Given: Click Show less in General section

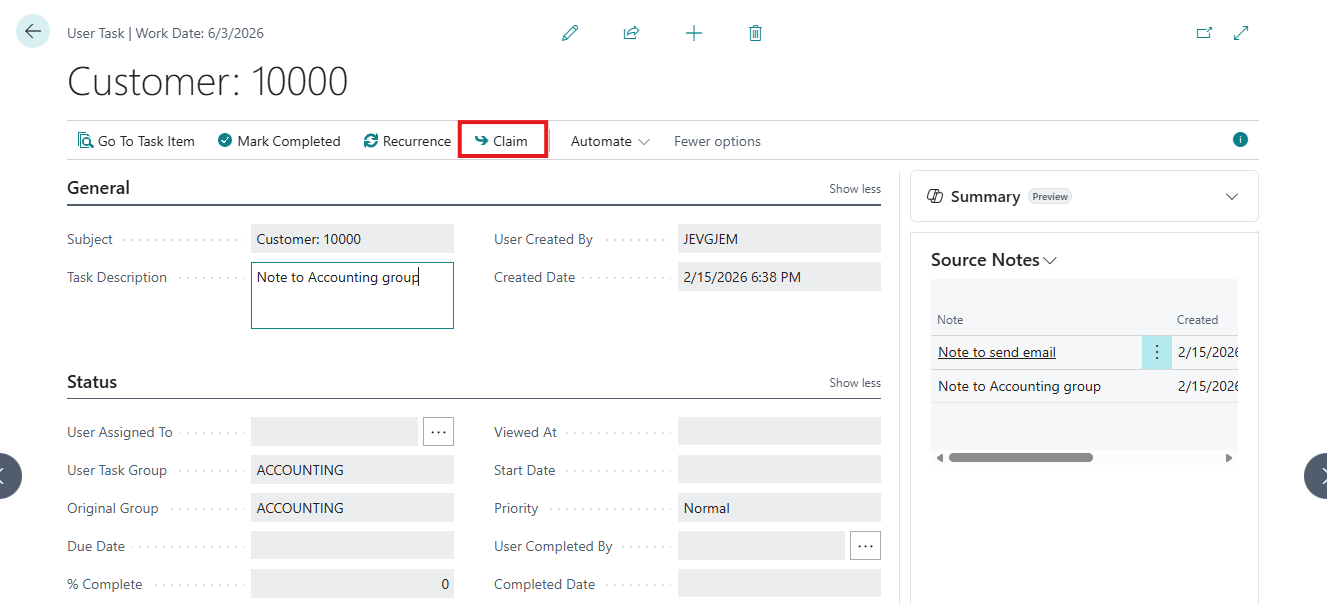Looking at the screenshot, I should click(854, 189).
